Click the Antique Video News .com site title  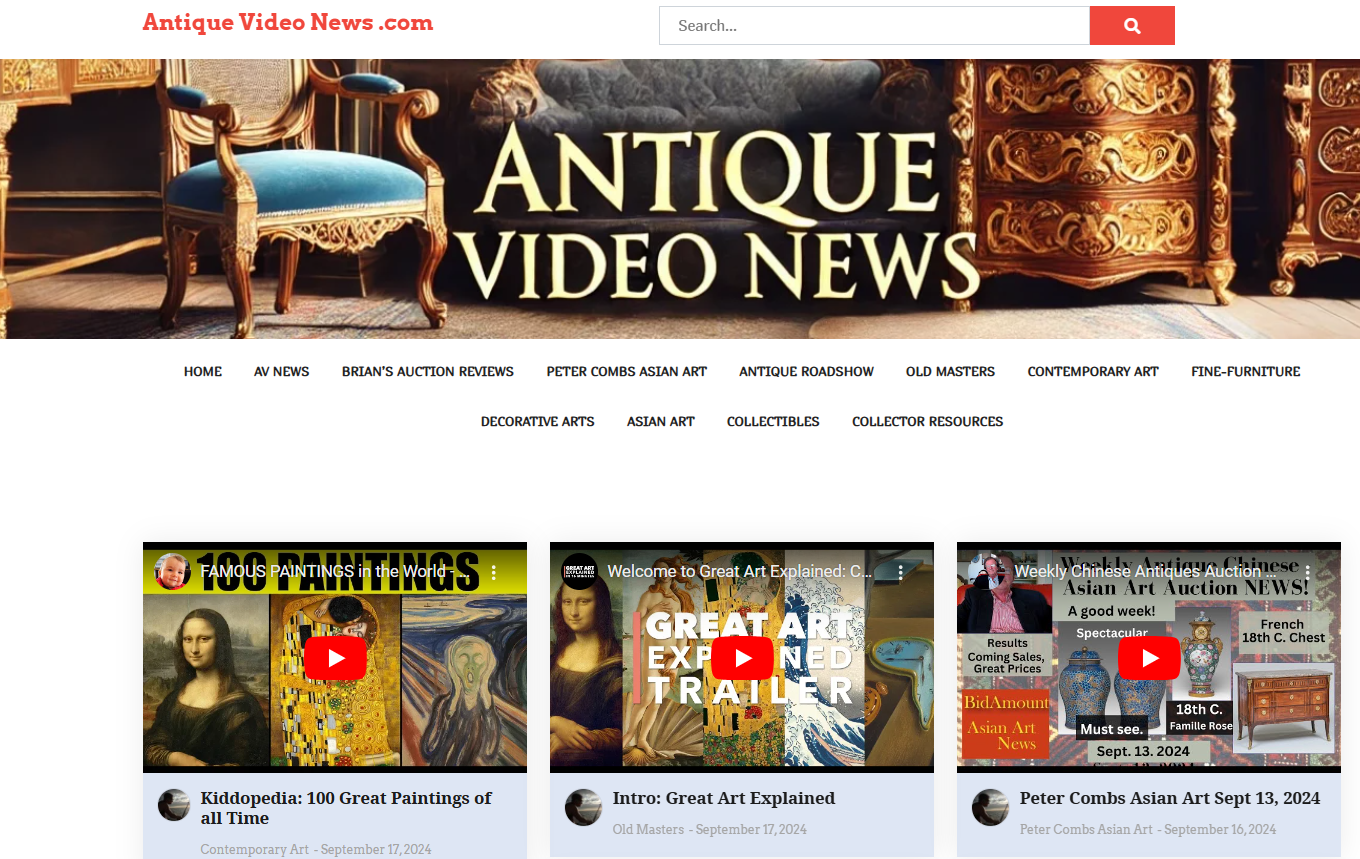(x=288, y=23)
